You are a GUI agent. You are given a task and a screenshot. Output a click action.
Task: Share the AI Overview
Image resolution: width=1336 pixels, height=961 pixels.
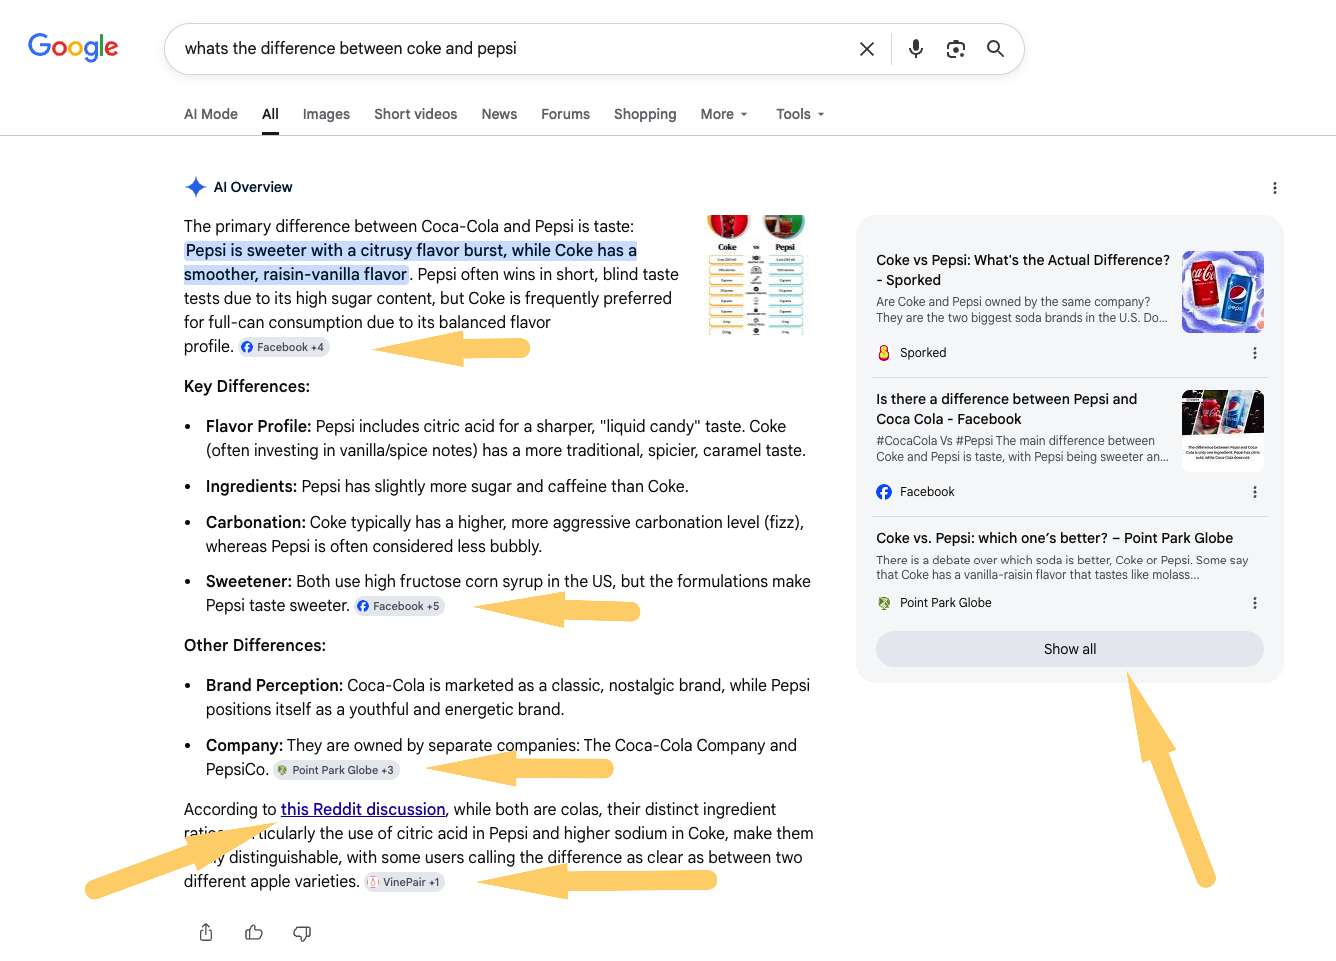[x=206, y=933]
